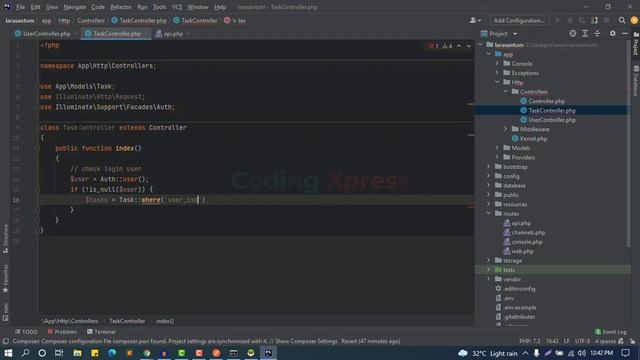The image size is (640, 360).
Task: Click the listen for PHP debug connections icon
Action: [594, 20]
